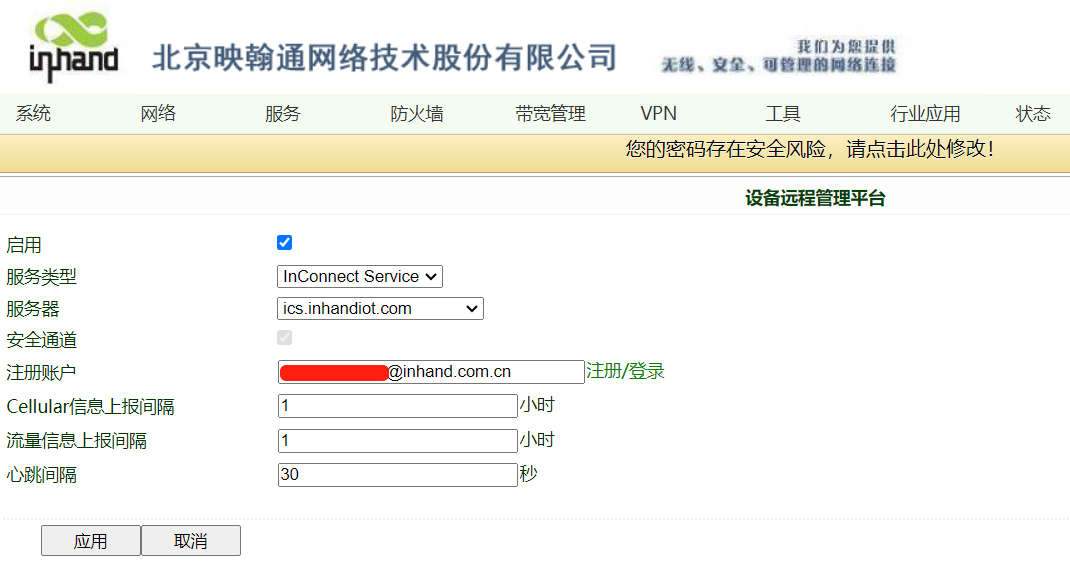Open the 服务 menu
Image resolution: width=1070 pixels, height=579 pixels.
(x=282, y=114)
